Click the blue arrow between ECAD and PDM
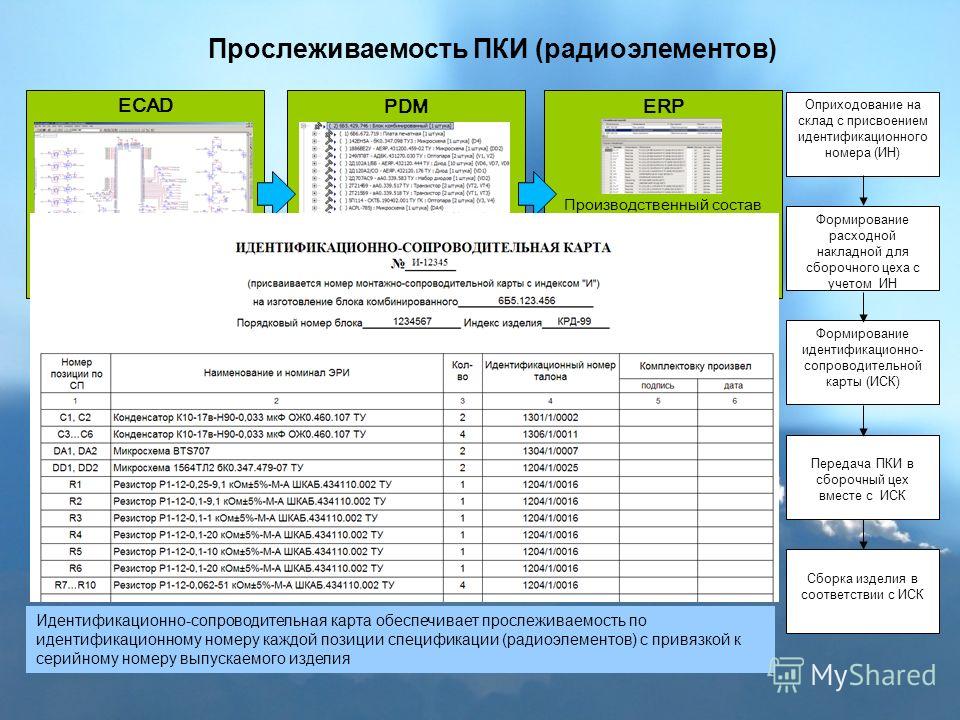The height and width of the screenshot is (720, 960). pyautogui.click(x=275, y=193)
